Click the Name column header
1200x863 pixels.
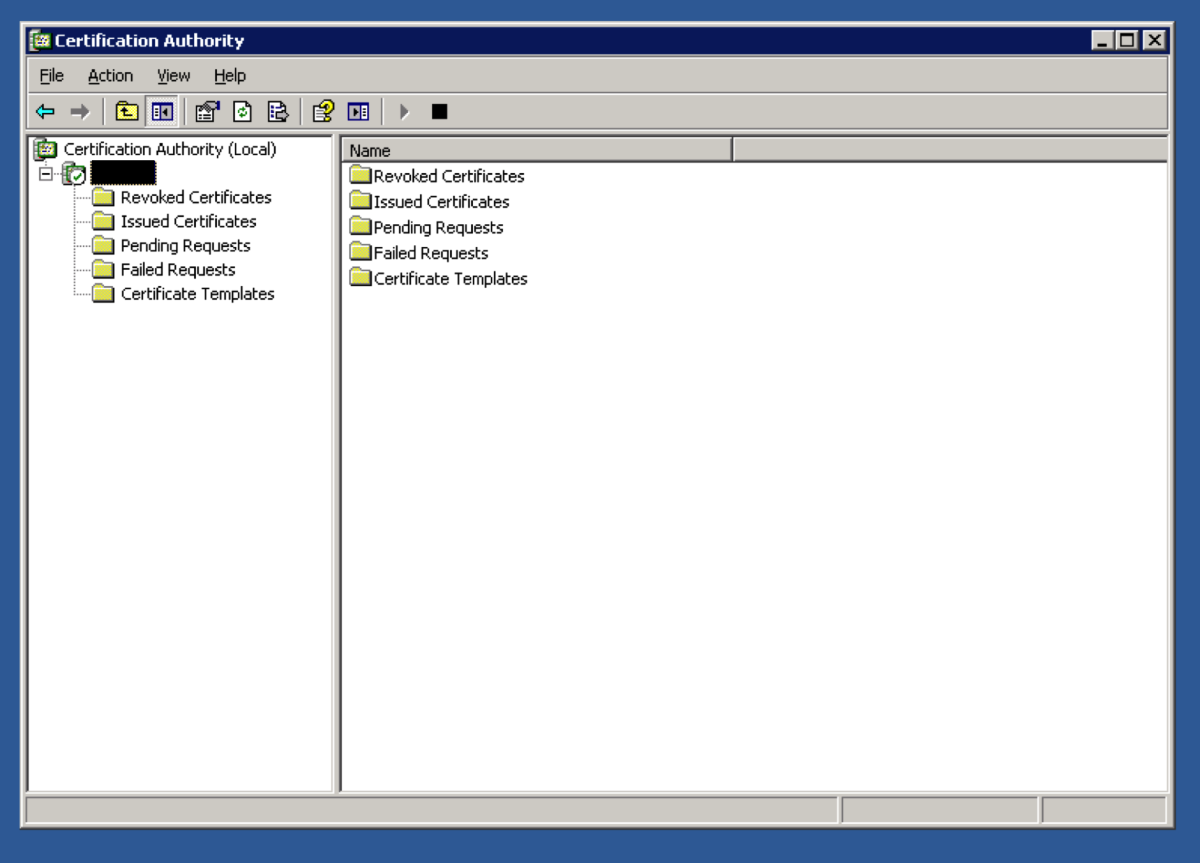tap(537, 150)
